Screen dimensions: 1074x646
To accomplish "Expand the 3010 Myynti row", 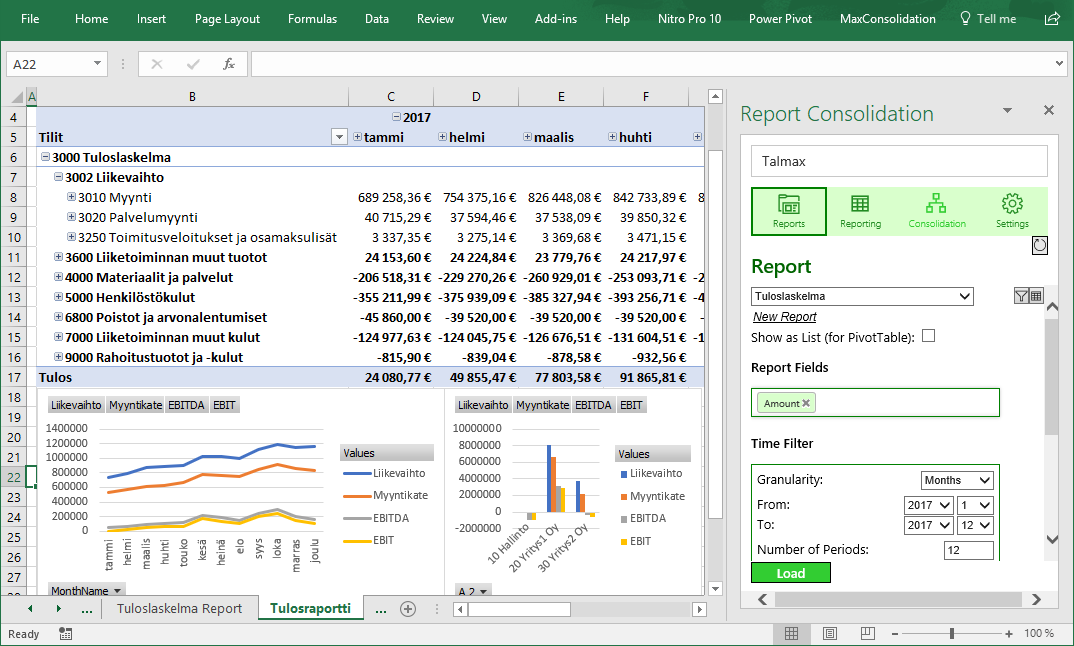I will point(72,197).
